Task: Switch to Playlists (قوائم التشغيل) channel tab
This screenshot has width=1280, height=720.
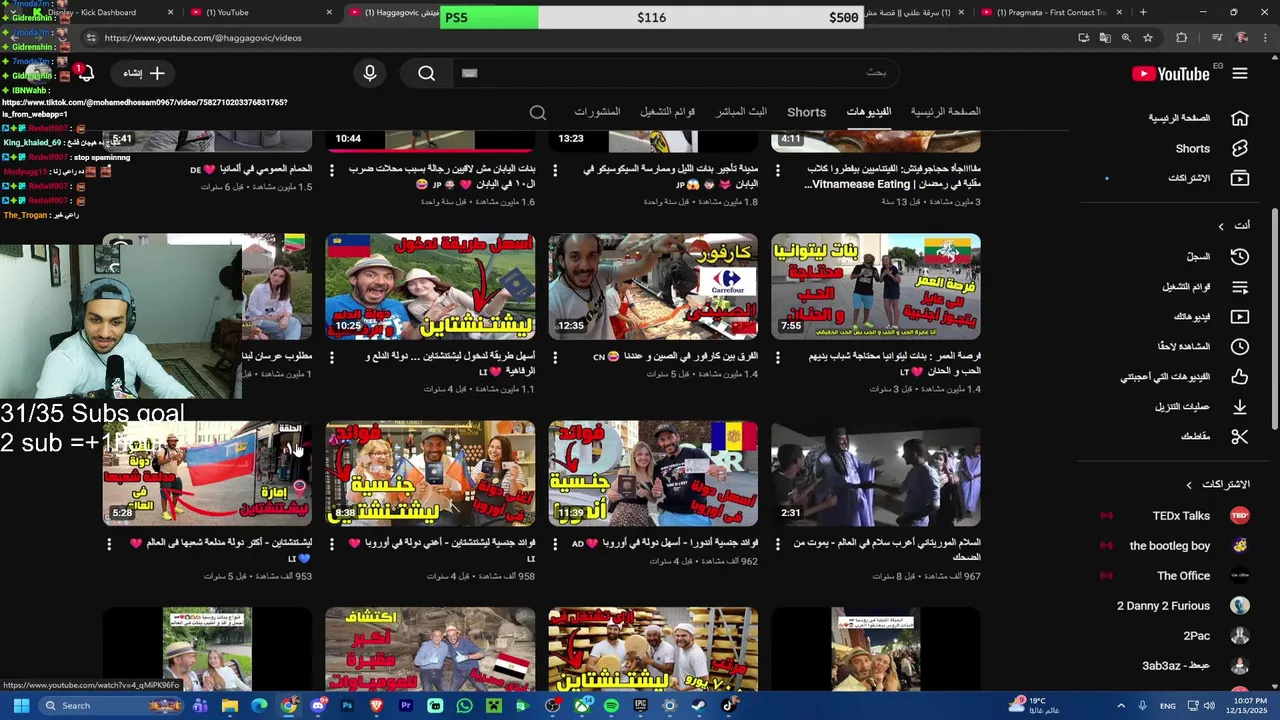Action: (x=667, y=112)
